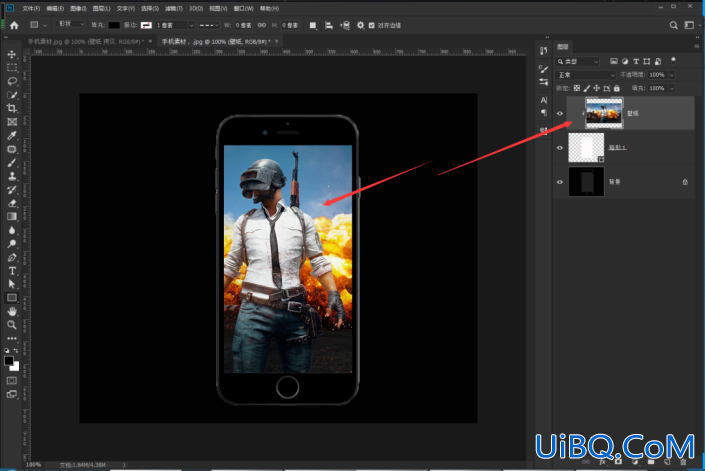Image resolution: width=705 pixels, height=471 pixels.
Task: Toggle layer filtering switch
Action: click(x=673, y=60)
